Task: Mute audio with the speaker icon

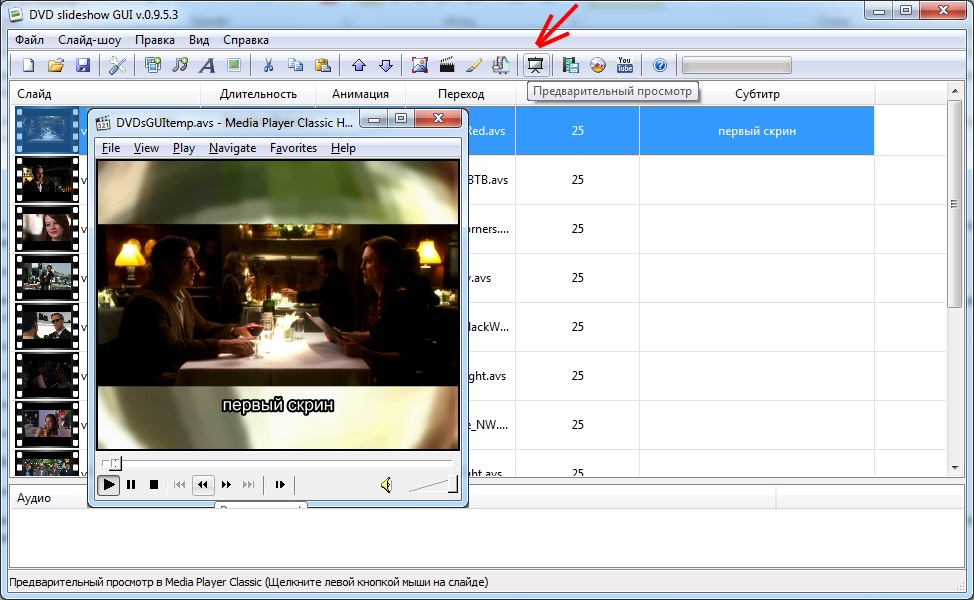Action: pos(386,484)
